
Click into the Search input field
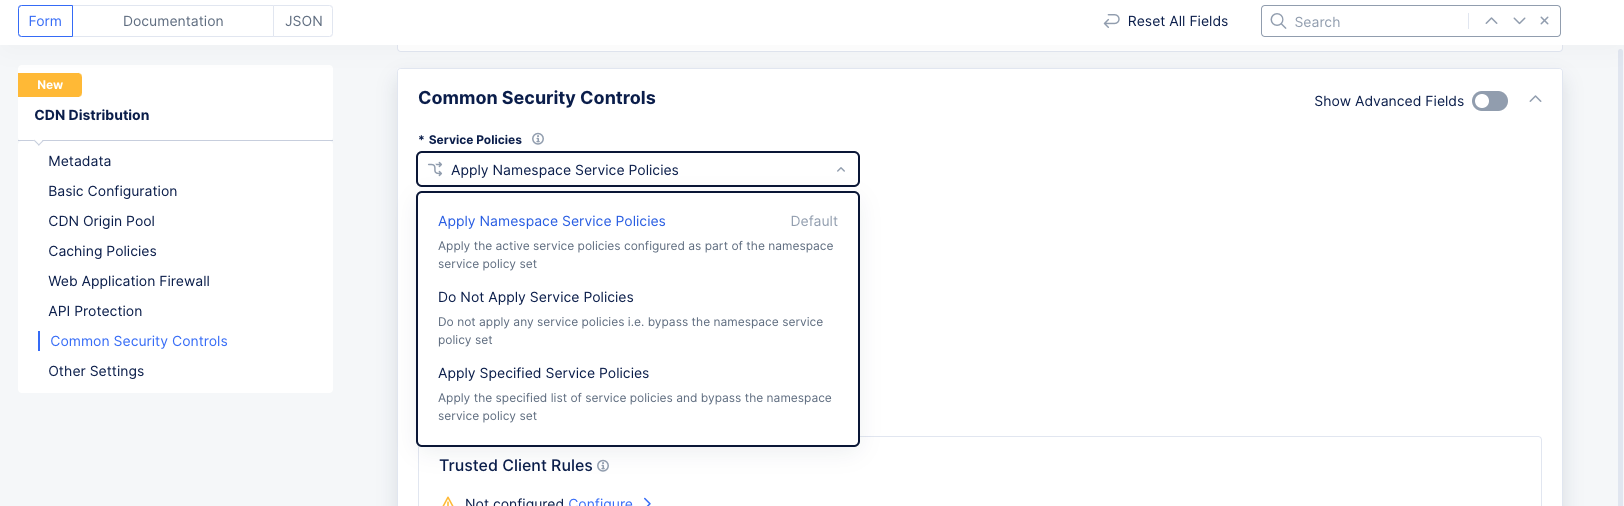(x=1375, y=21)
